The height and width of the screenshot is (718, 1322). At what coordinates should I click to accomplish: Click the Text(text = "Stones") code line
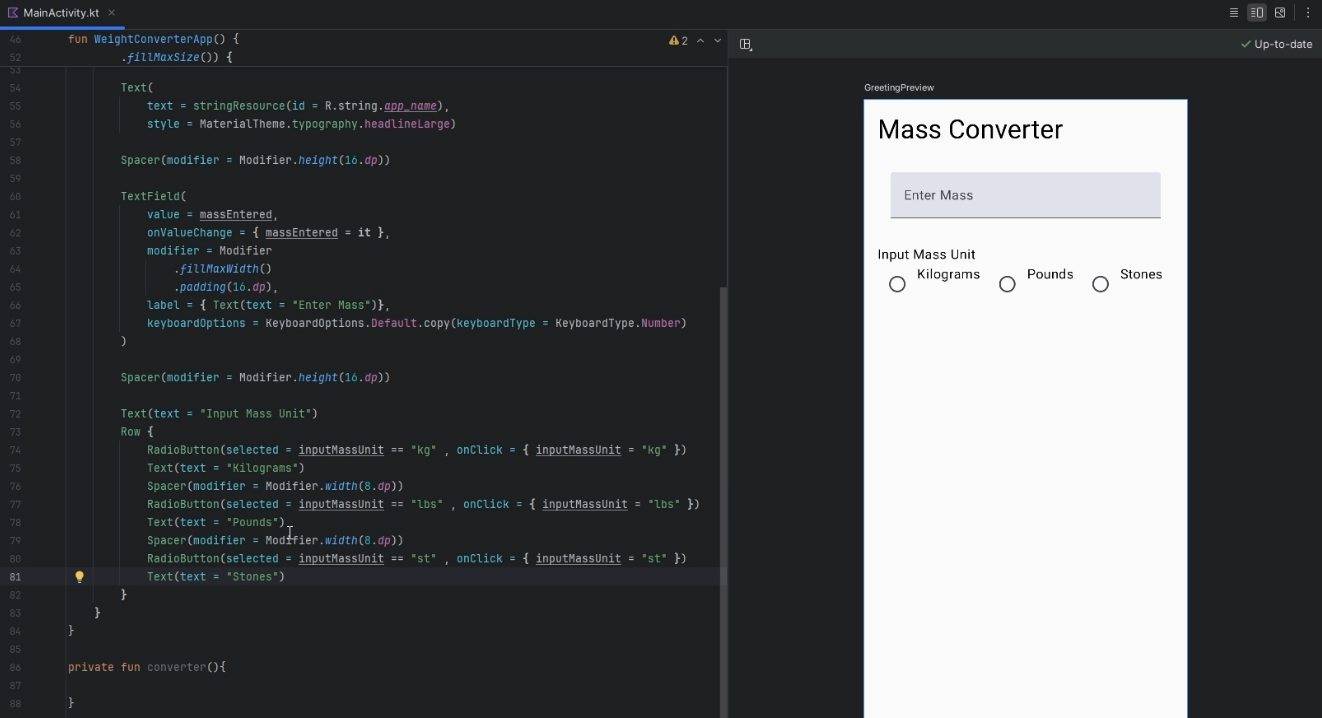coord(216,577)
